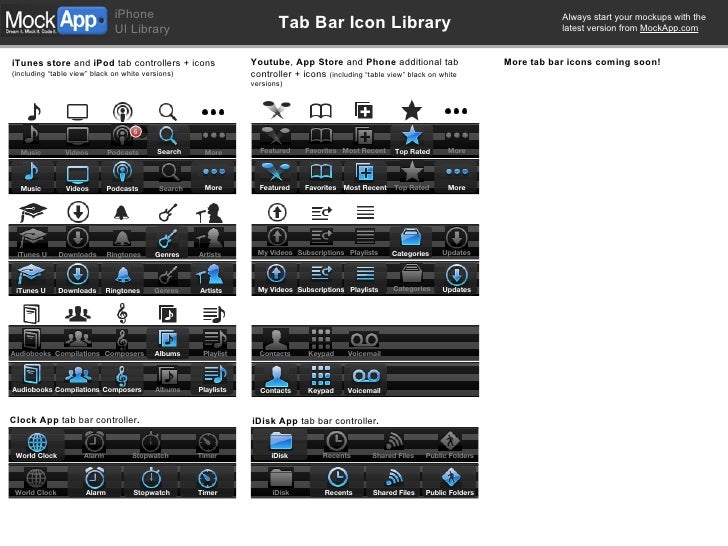Select the blue Videos tab
Viewport: 728px width, 546px height.
click(77, 176)
